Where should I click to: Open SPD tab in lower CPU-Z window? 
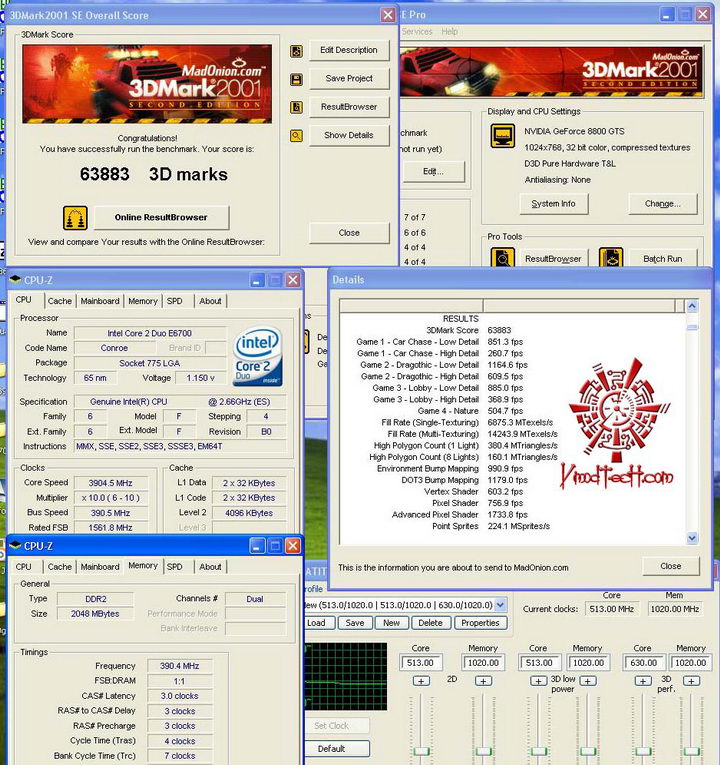coord(175,567)
